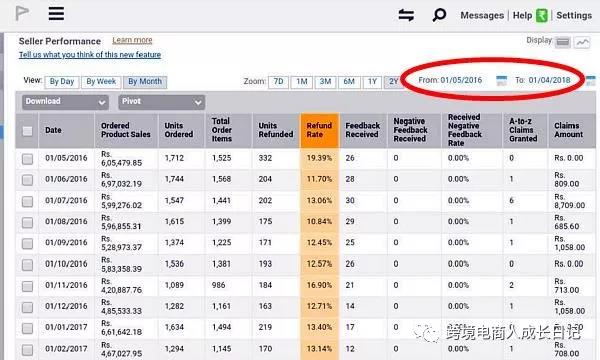Viewport: 600px width, 360px height.
Task: Expand the Pivot dropdown
Action: [161, 102]
